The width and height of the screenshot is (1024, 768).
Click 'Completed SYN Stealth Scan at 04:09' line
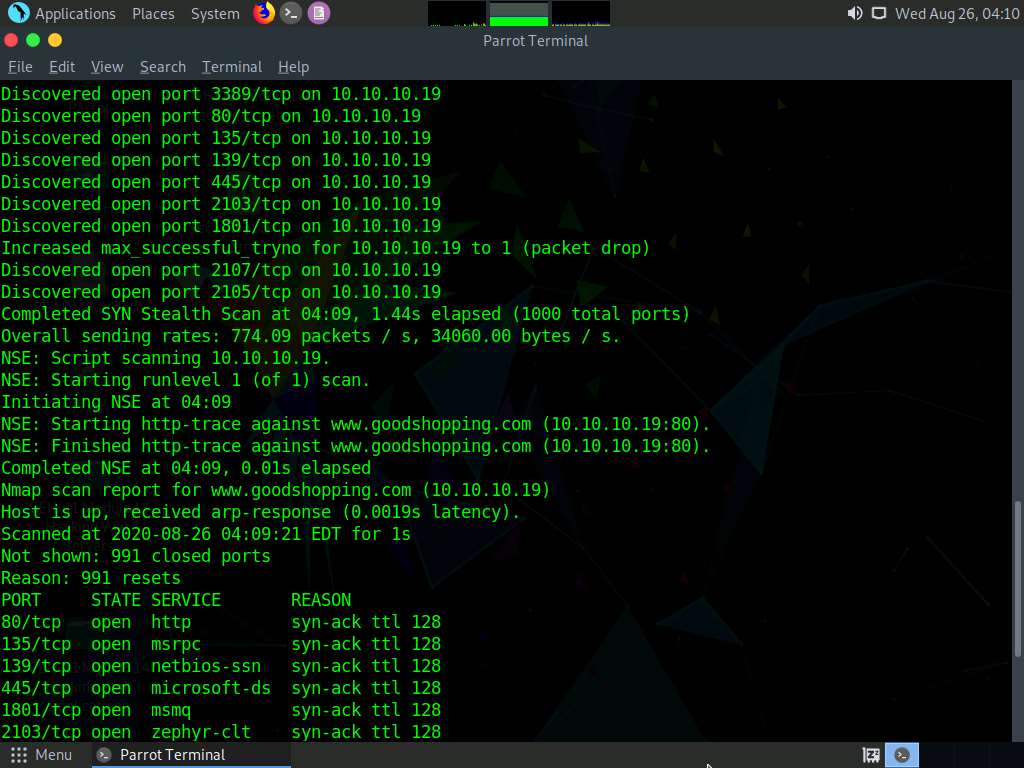(345, 314)
